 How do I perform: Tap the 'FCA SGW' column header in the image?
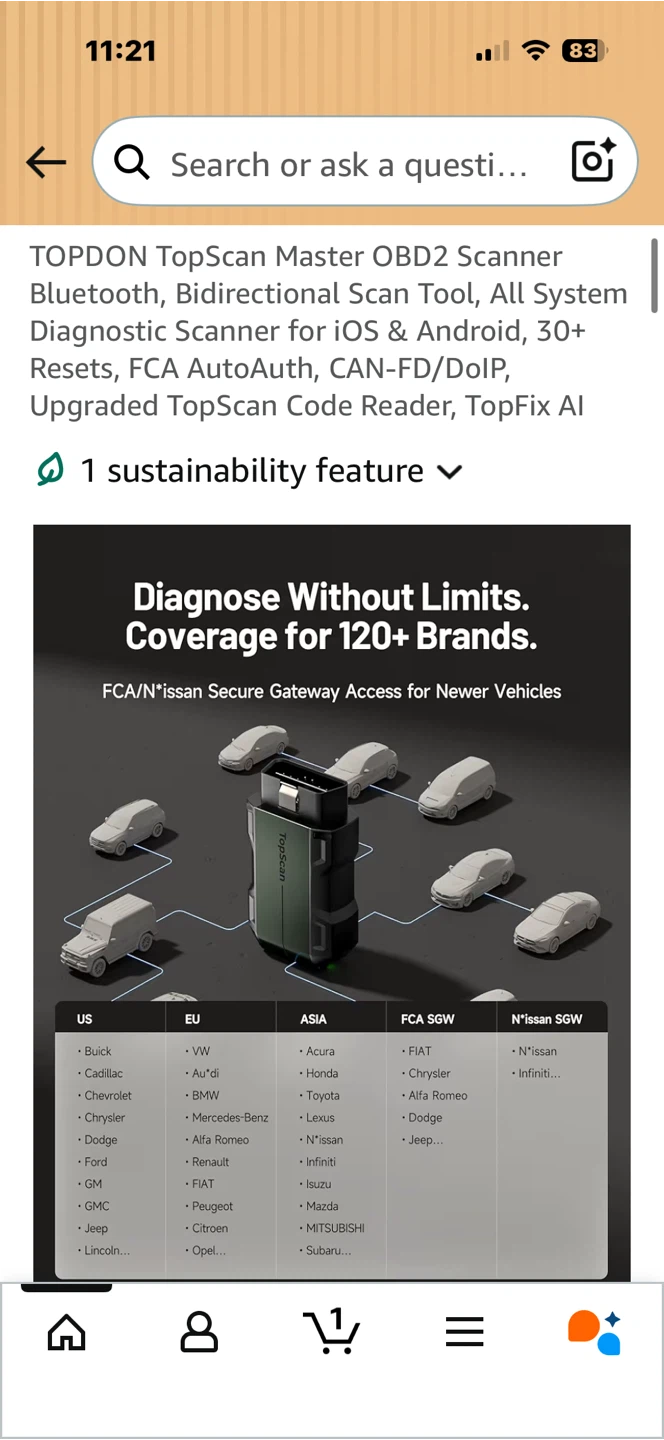click(x=428, y=1019)
